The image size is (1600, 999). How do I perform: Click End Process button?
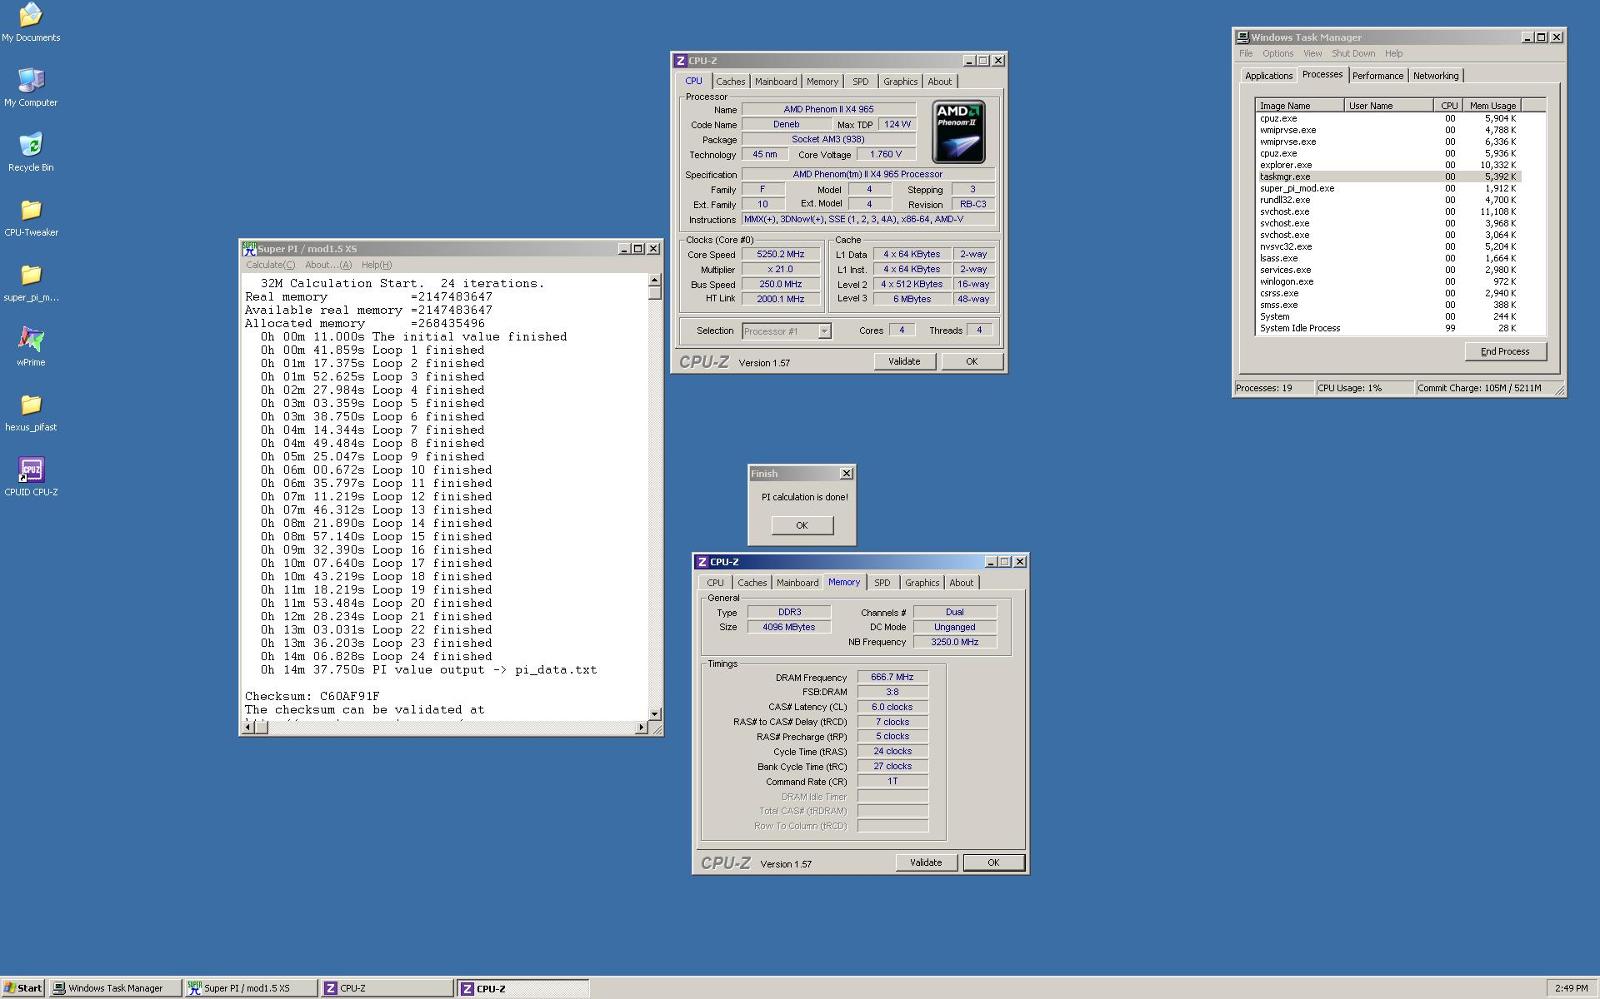1505,352
